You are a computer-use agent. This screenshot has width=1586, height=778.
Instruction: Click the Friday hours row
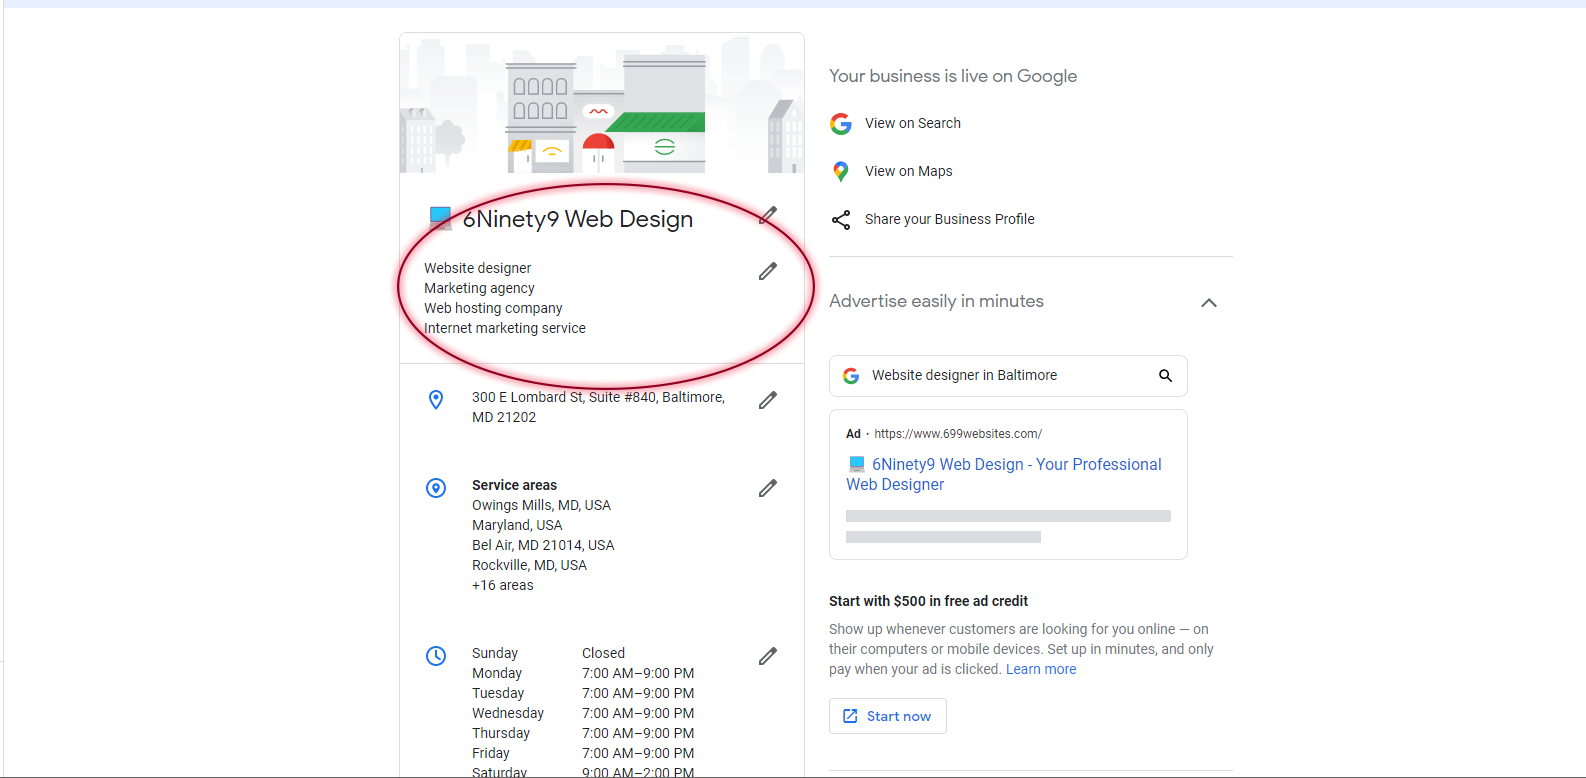pyautogui.click(x=583, y=753)
